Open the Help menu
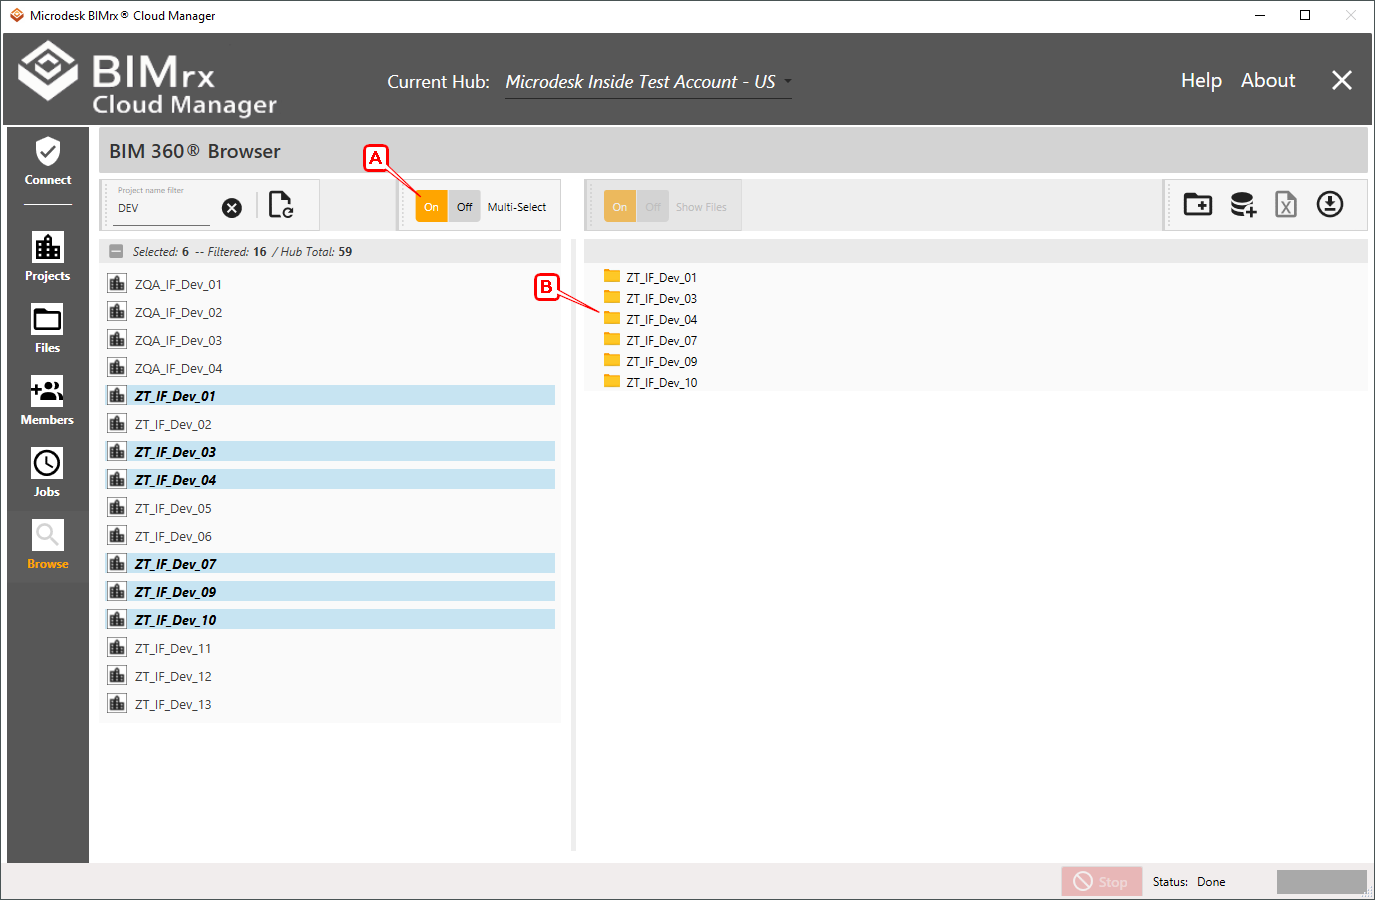 pyautogui.click(x=1201, y=80)
